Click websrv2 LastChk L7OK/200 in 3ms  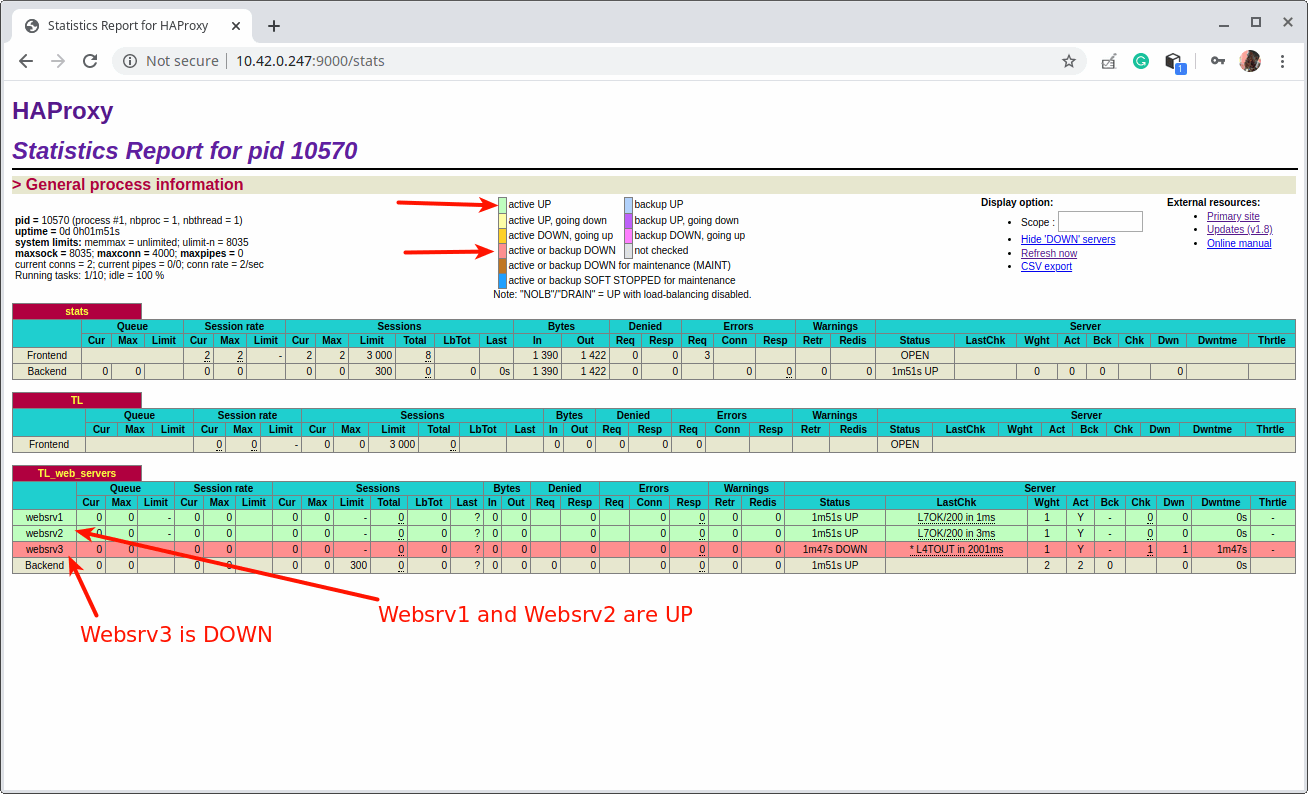click(956, 534)
